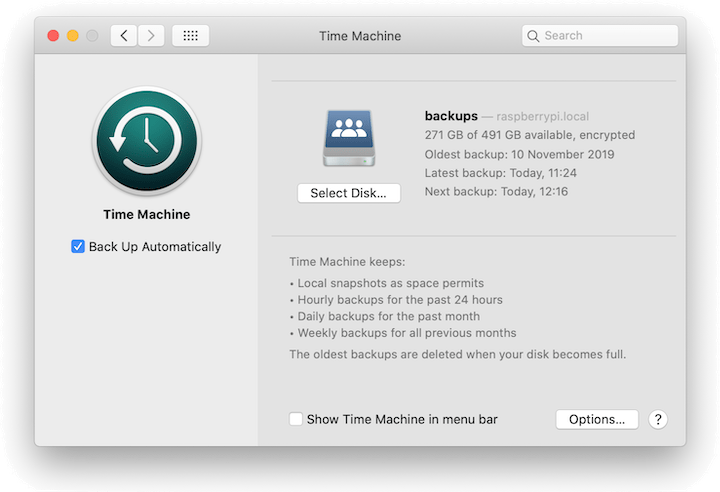Uncheck Back Up Automatically
This screenshot has width=720, height=492.
click(78, 247)
